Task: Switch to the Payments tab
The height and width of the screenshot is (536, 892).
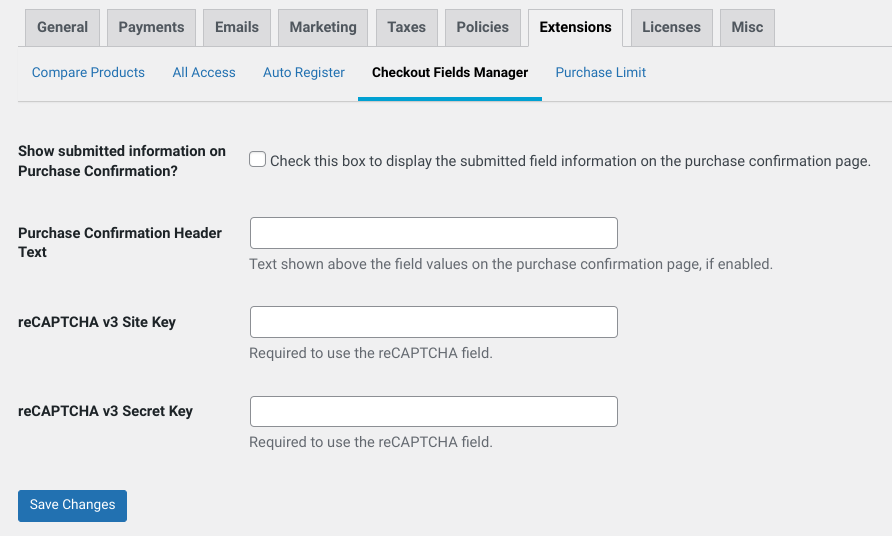Action: pyautogui.click(x=151, y=27)
